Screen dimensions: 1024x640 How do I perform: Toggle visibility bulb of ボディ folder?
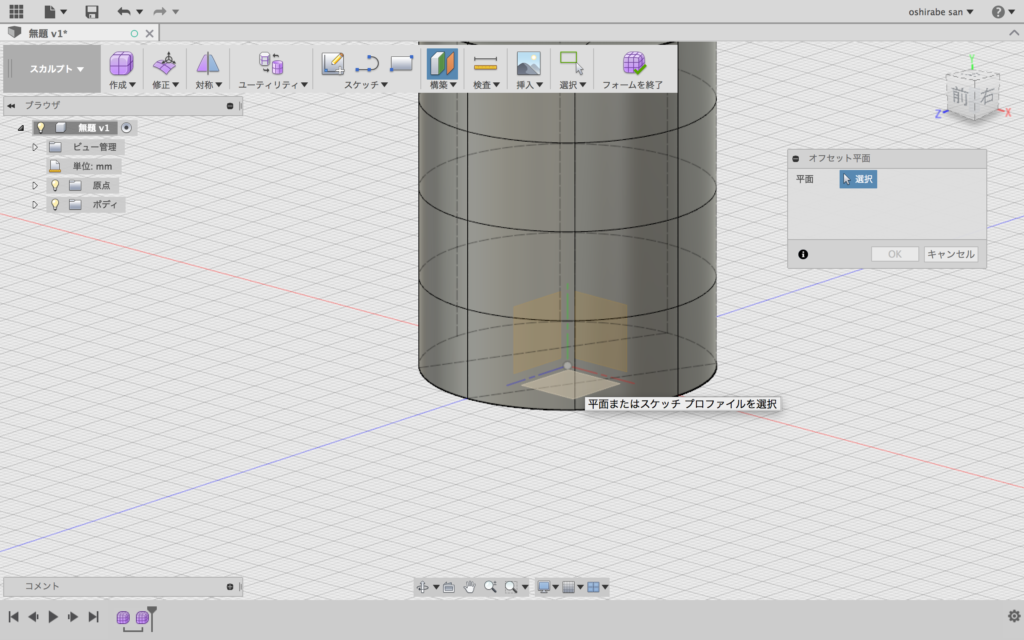55,204
